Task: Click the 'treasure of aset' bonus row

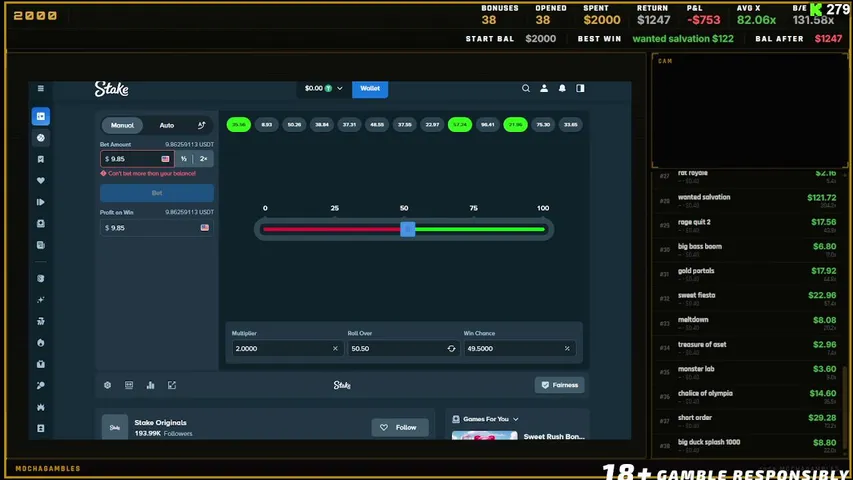Action: 748,348
